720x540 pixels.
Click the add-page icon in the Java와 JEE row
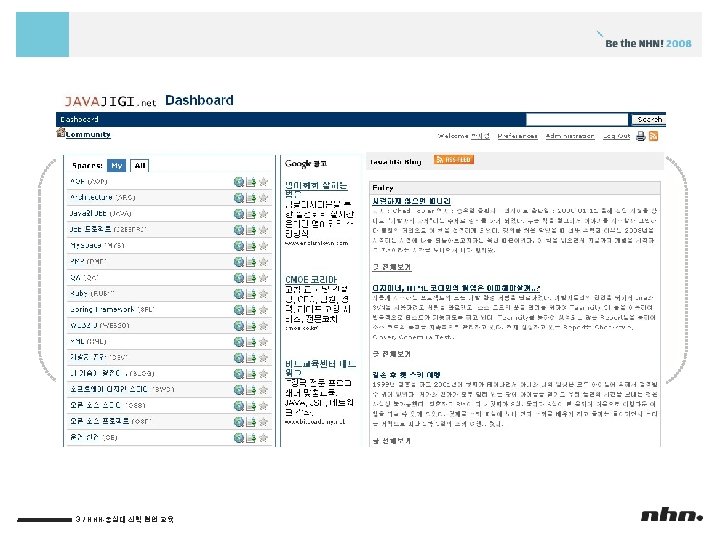[251, 214]
